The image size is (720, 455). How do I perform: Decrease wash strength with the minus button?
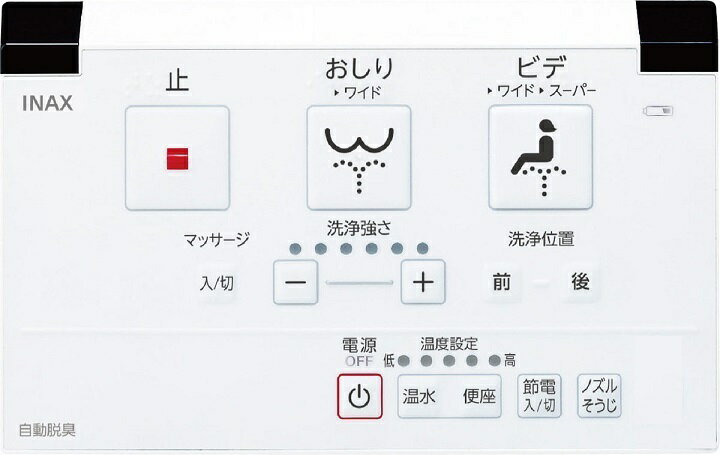[296, 282]
